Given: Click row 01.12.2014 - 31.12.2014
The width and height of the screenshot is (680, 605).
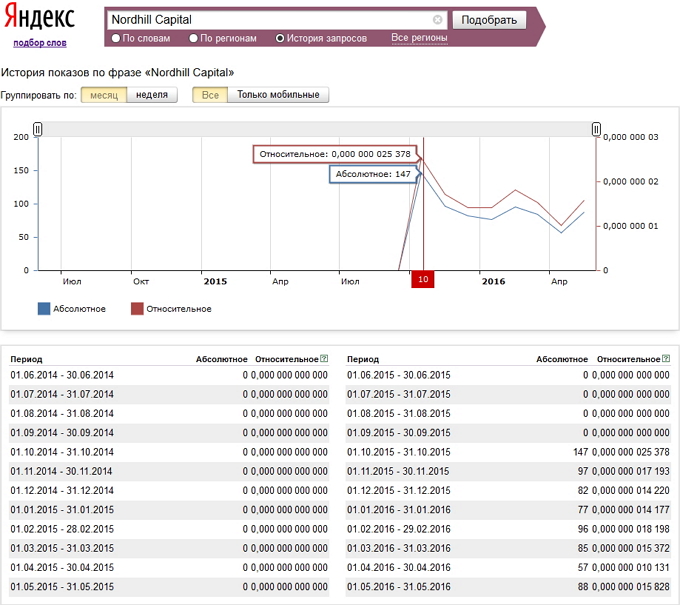Looking at the screenshot, I should (x=169, y=491).
